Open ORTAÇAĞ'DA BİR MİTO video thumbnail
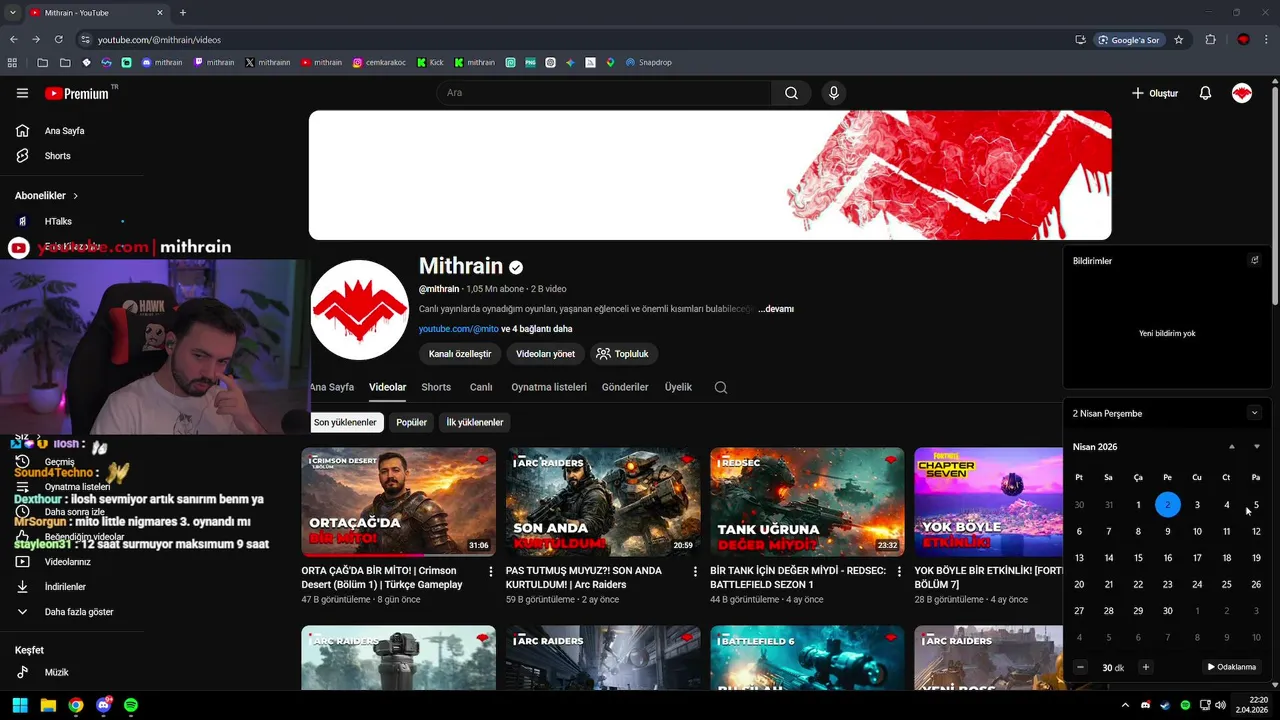This screenshot has width=1280, height=720. pyautogui.click(x=398, y=502)
